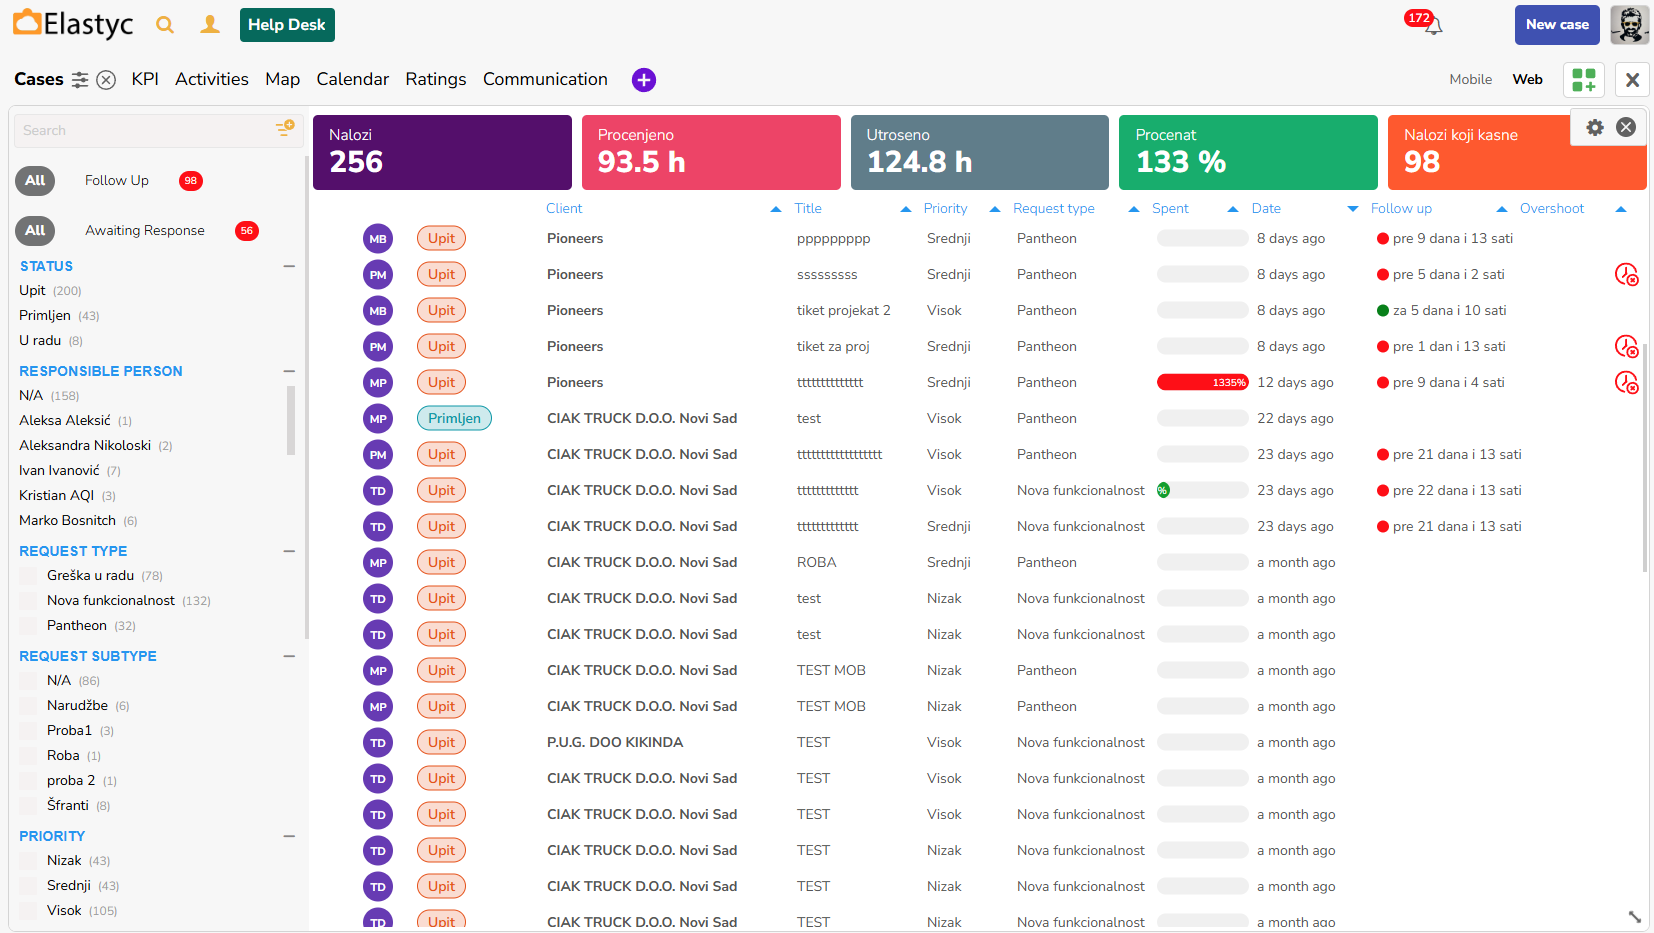The width and height of the screenshot is (1654, 933).
Task: Tick the Greška u radu checkbox
Action: [x=29, y=576]
